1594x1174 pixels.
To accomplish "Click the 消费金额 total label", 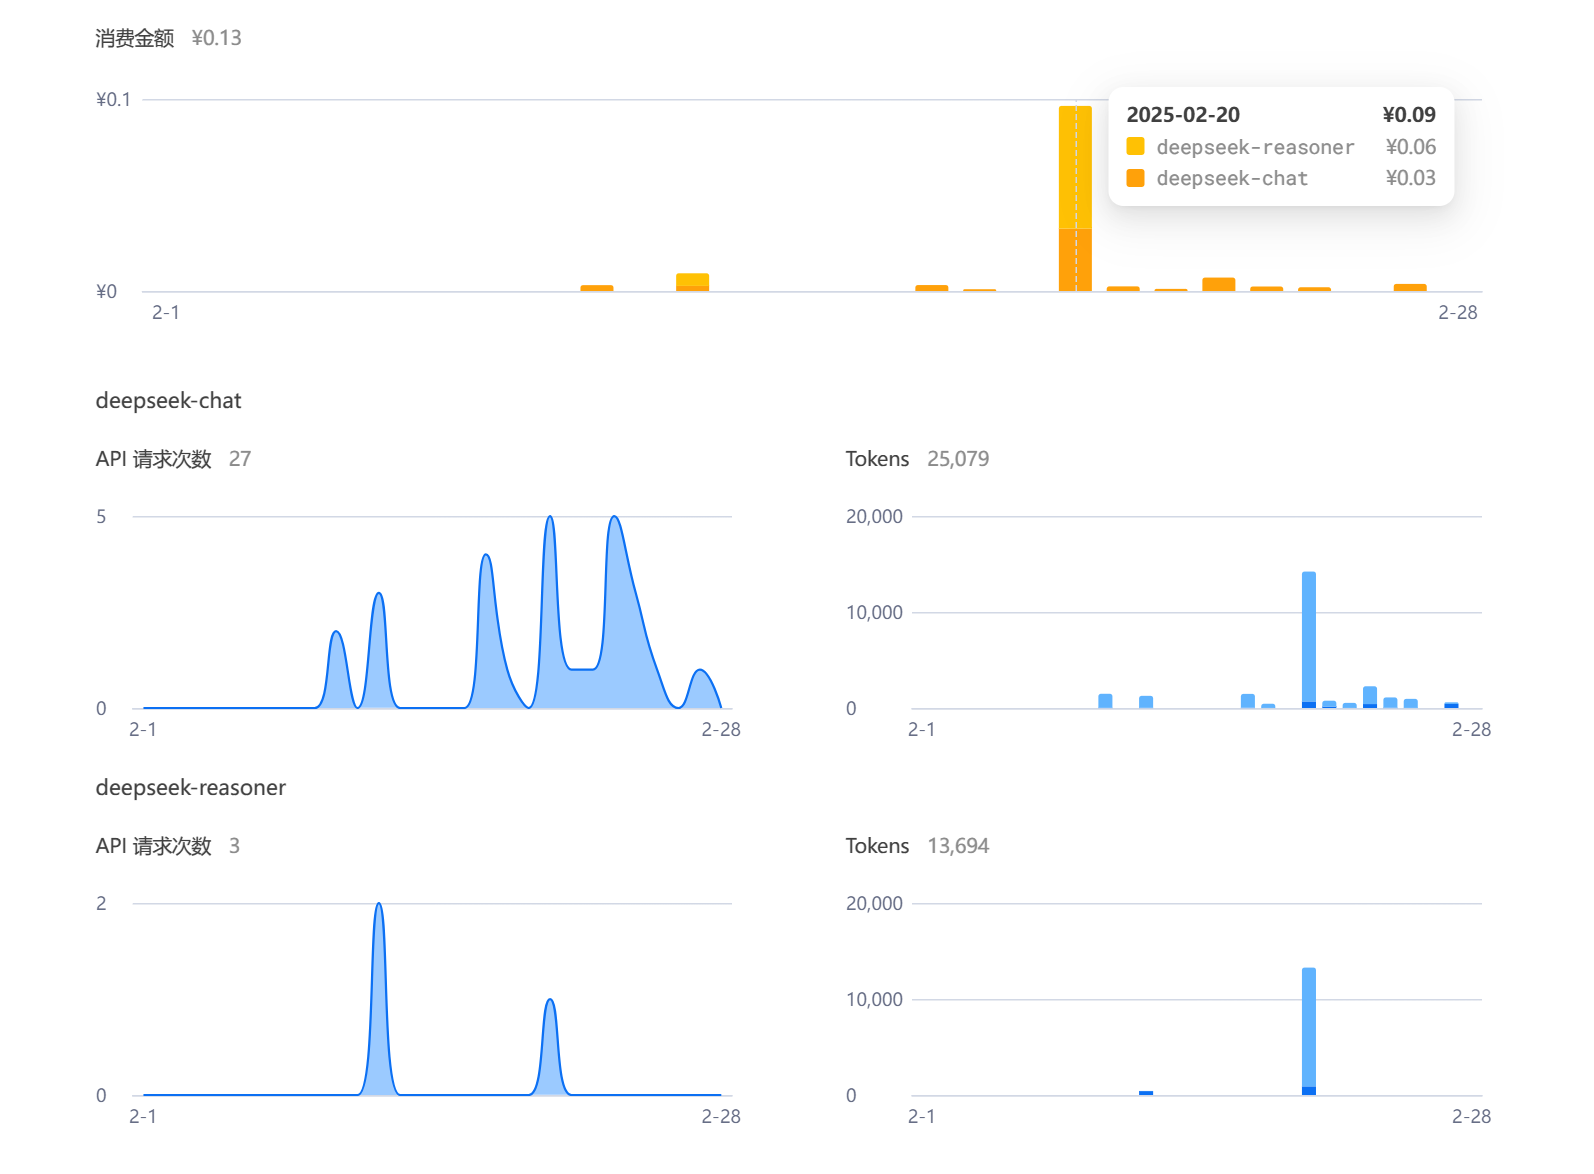I will tap(135, 38).
